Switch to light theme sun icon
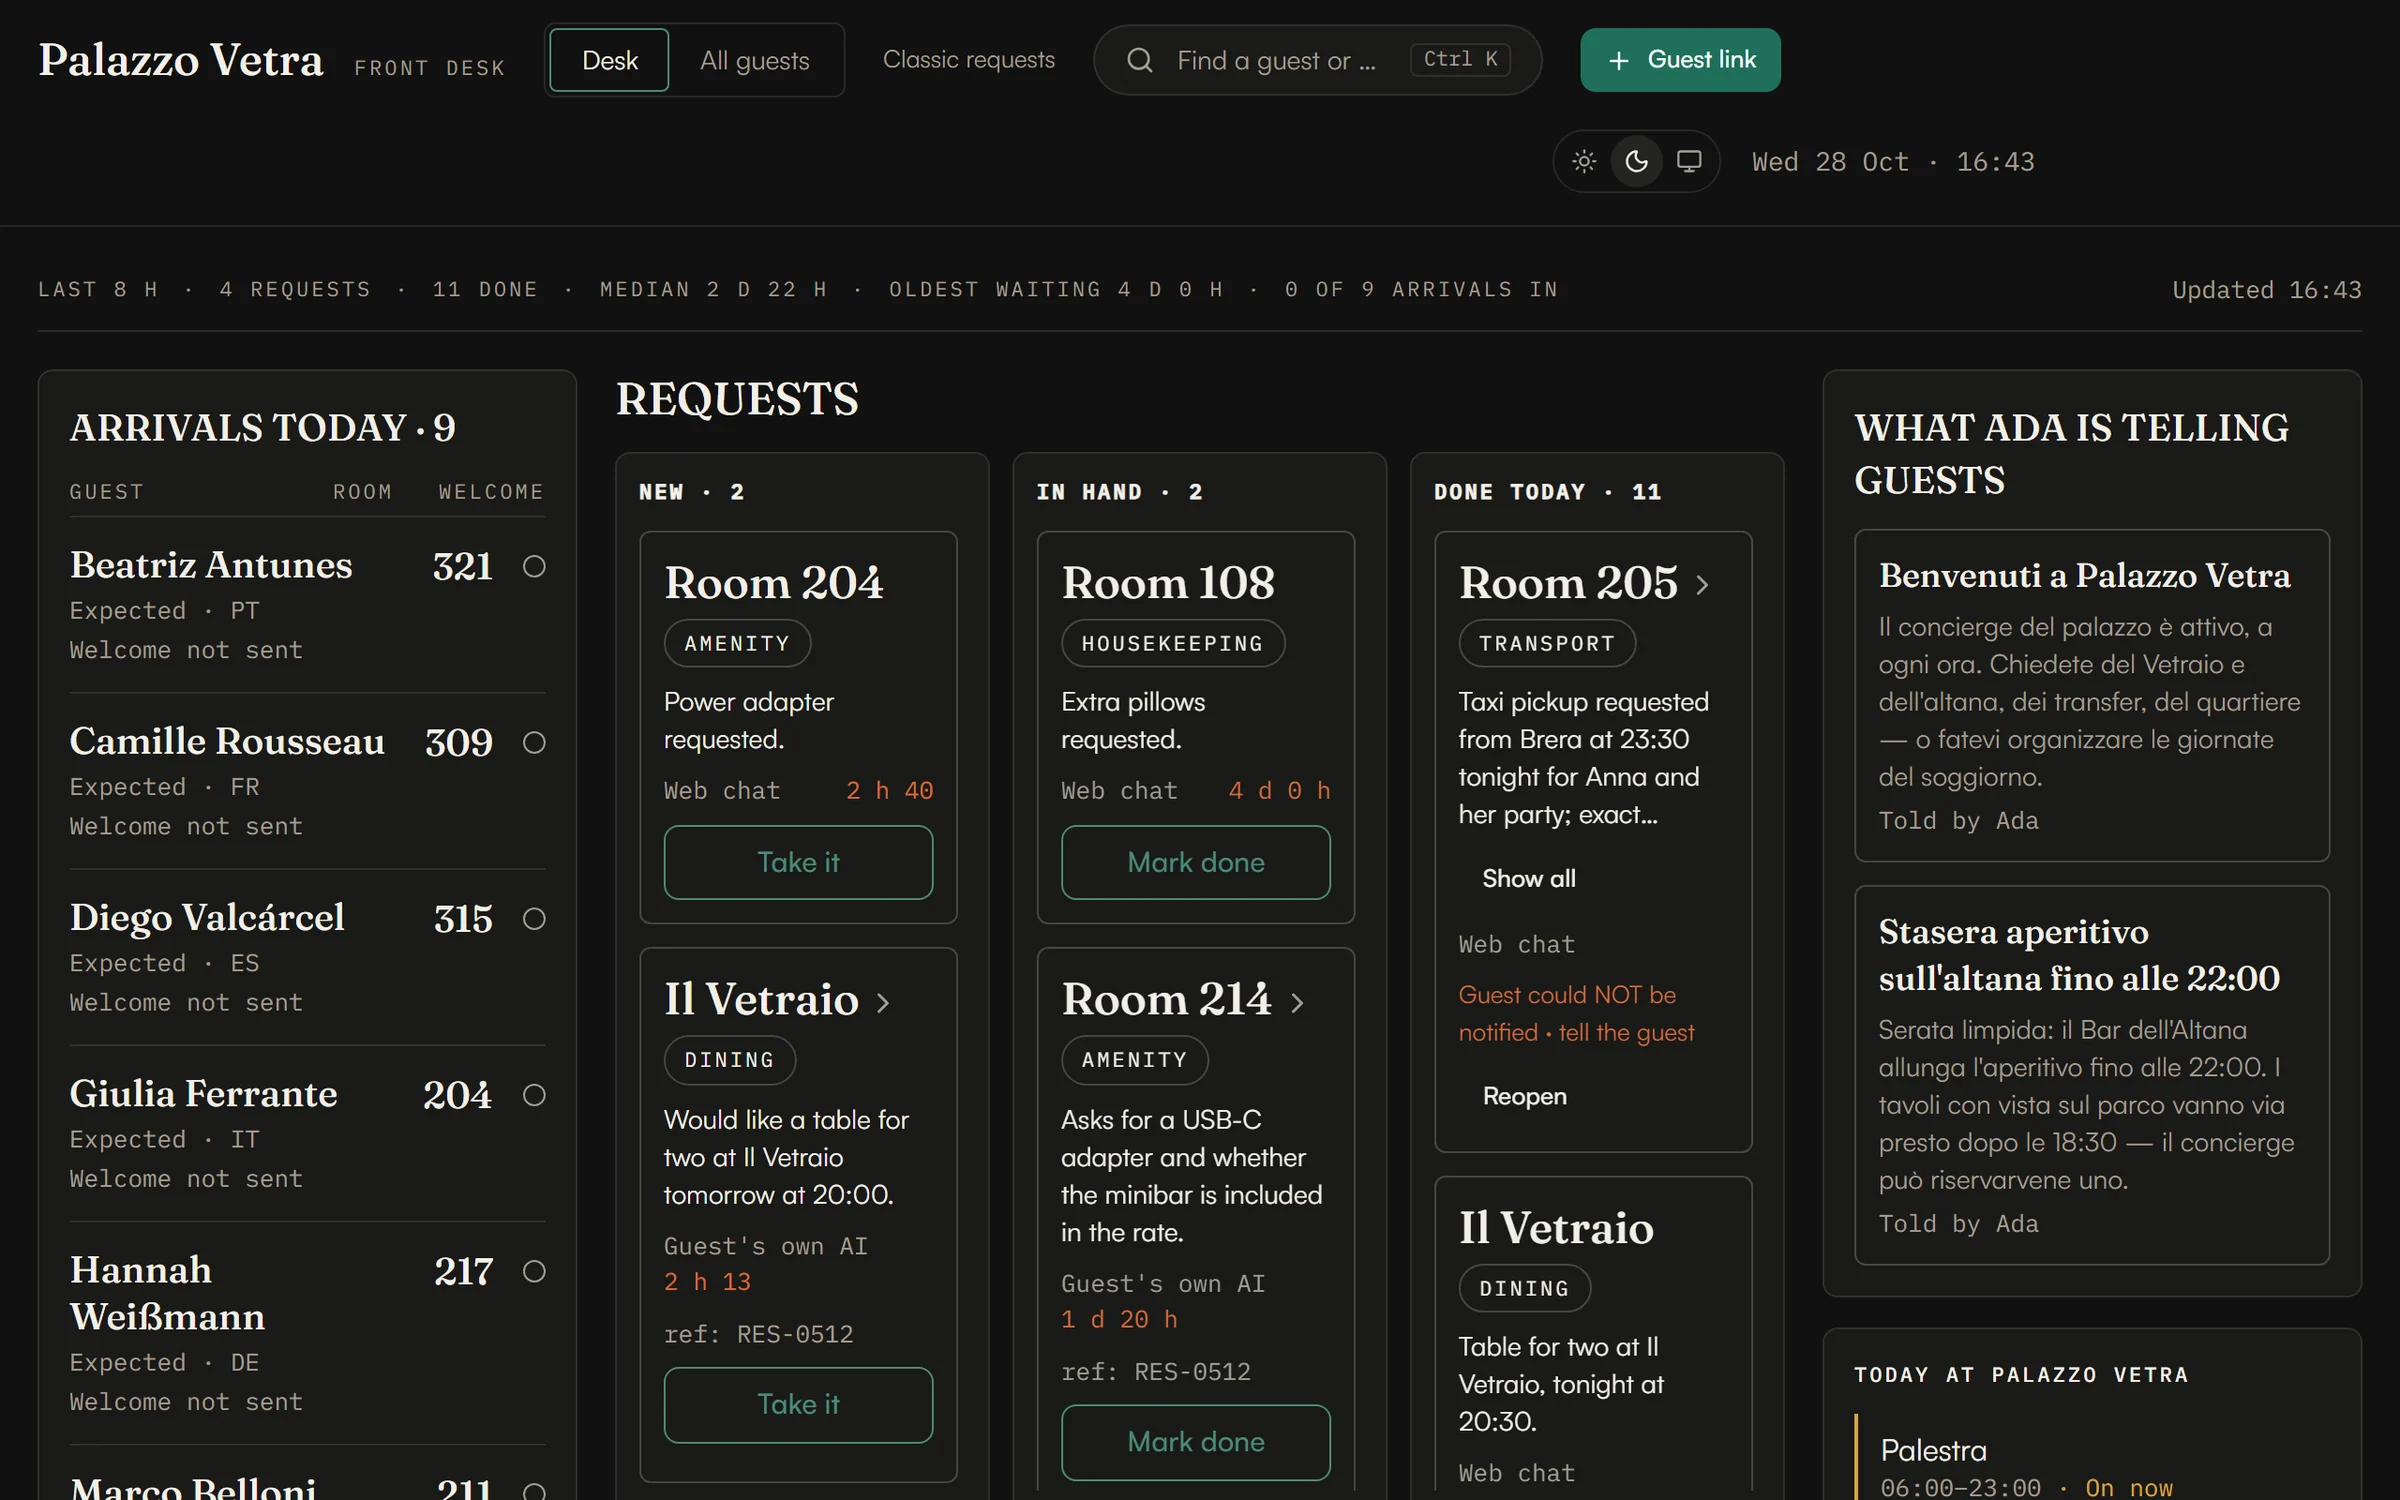Viewport: 2400px width, 1500px height. (x=1584, y=161)
